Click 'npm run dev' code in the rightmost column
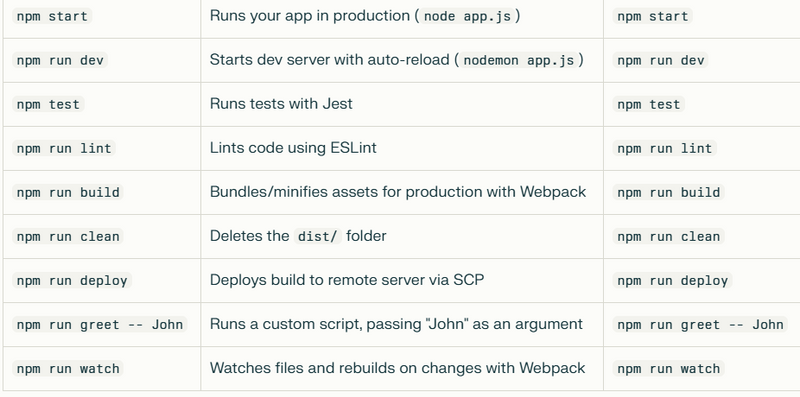Viewport: 800px width, 397px height. point(660,60)
